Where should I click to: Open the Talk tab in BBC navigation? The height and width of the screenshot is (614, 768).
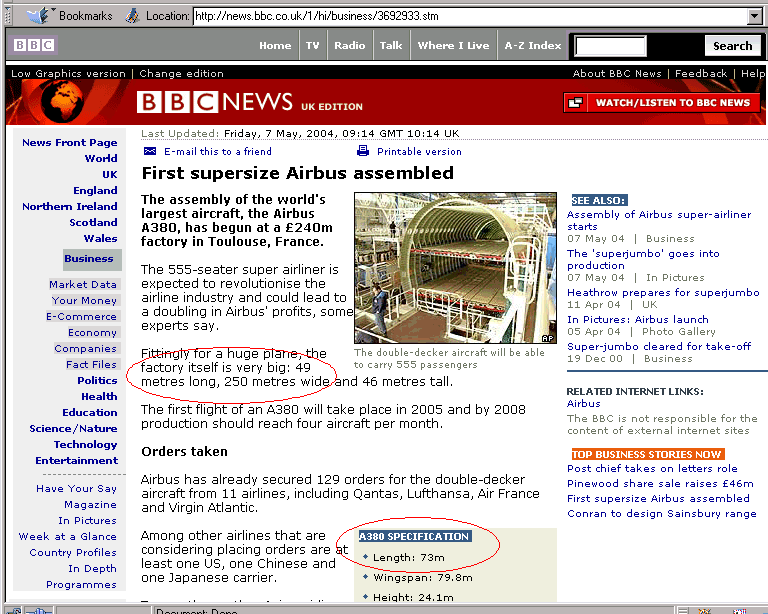pyautogui.click(x=391, y=46)
